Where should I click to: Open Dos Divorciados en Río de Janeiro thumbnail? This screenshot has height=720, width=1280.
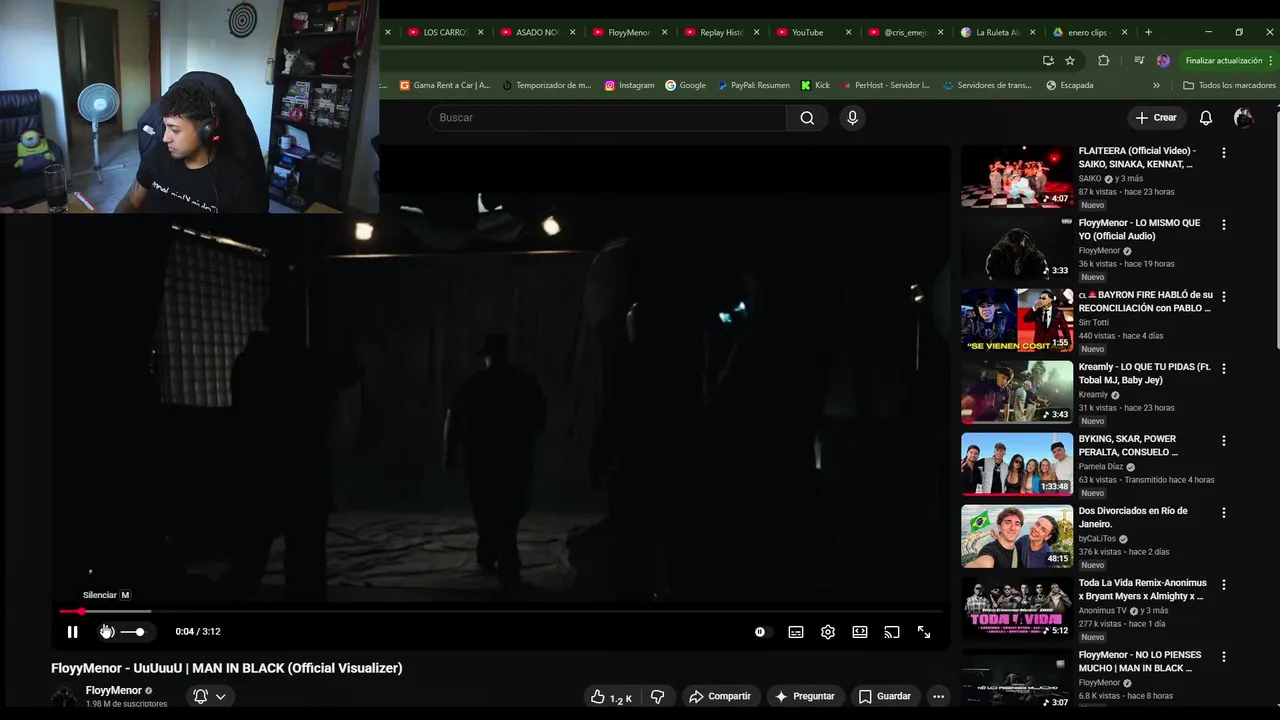1017,536
